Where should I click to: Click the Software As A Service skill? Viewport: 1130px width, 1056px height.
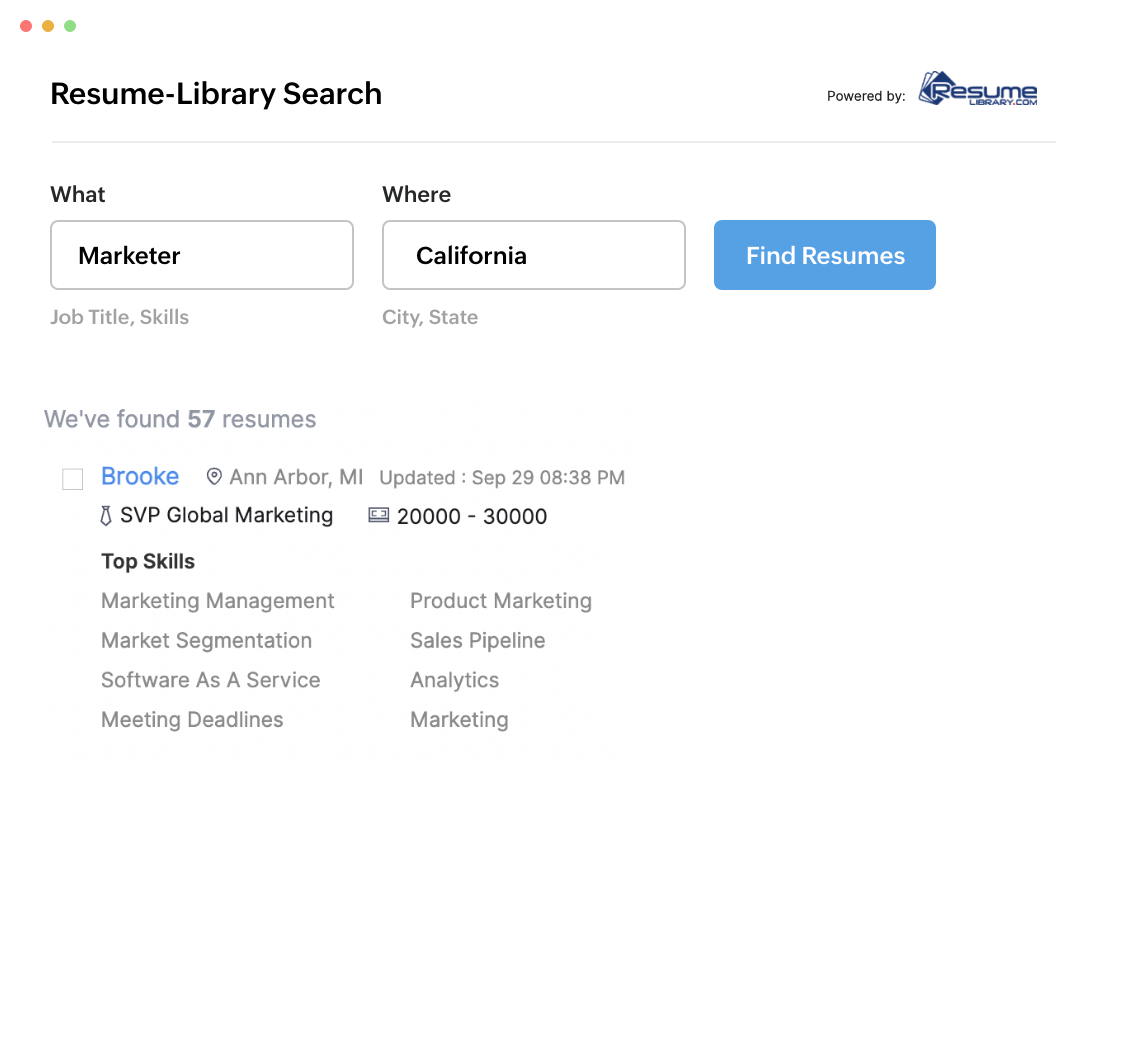(x=211, y=680)
